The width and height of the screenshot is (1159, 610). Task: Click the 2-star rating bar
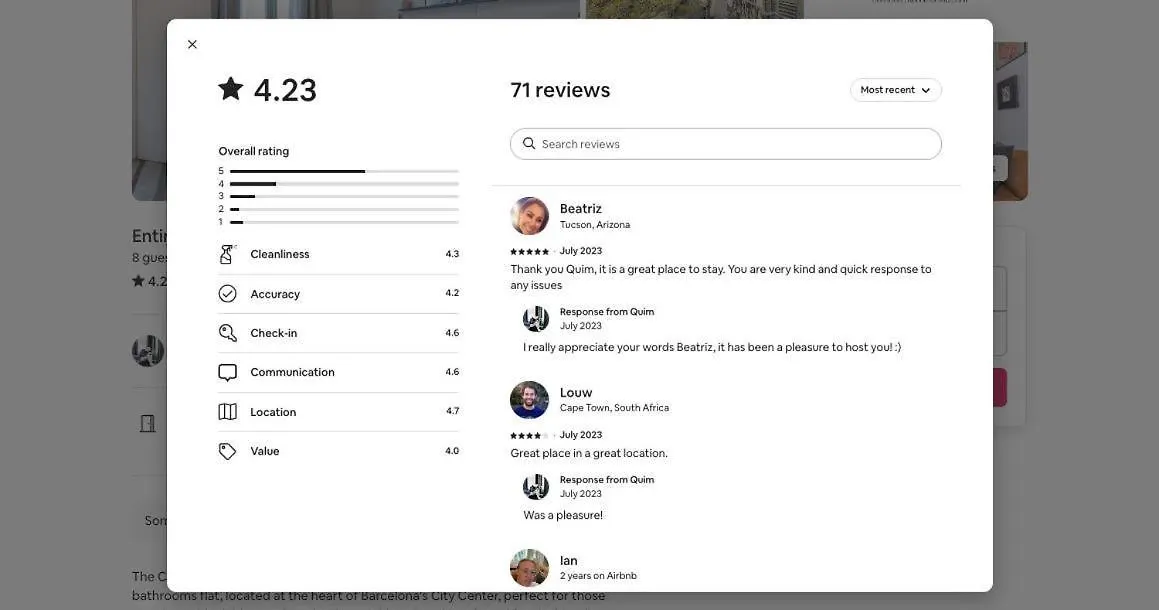[x=344, y=209]
